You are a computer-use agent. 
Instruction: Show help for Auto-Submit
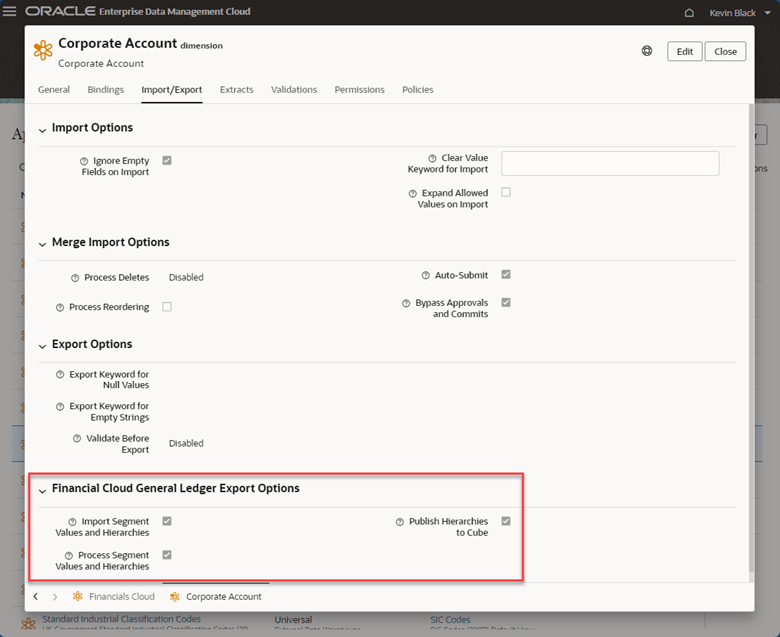pyautogui.click(x=426, y=275)
